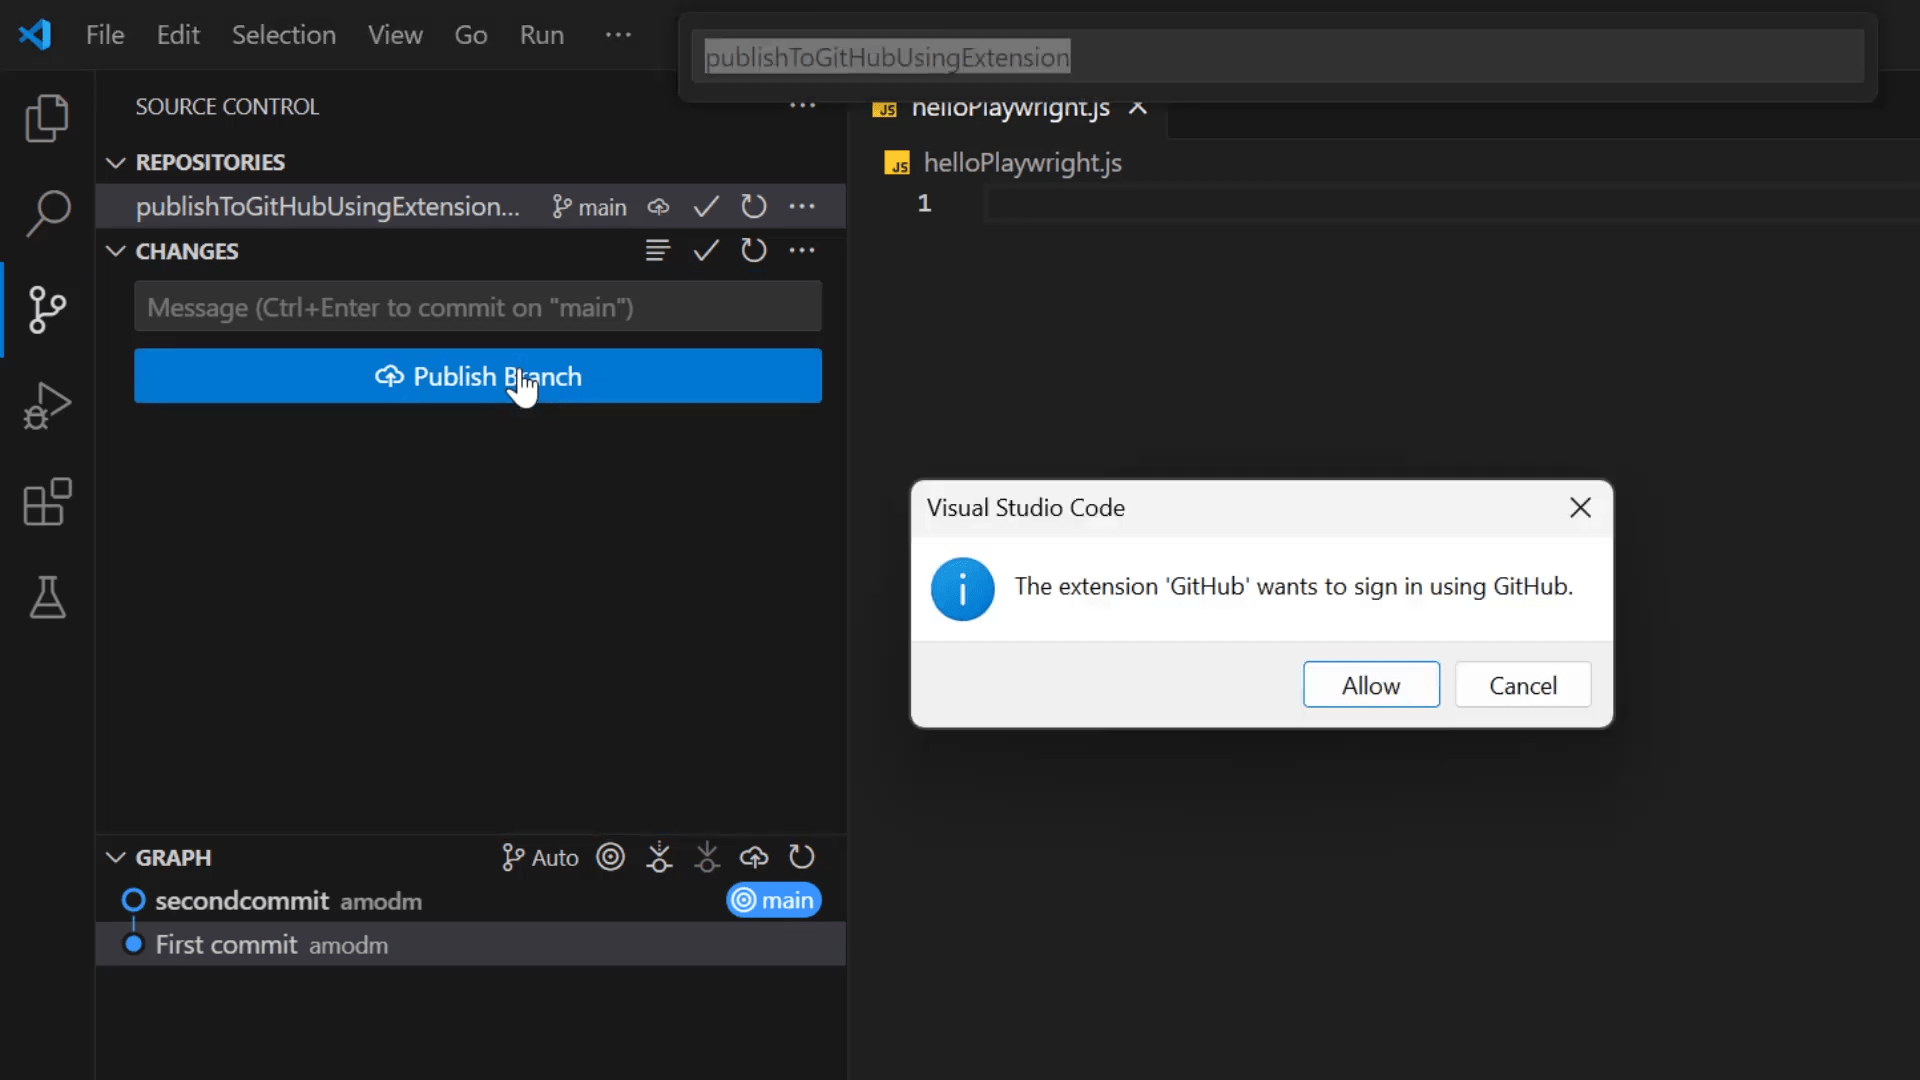Open the Testing flask icon
The width and height of the screenshot is (1920, 1080).
pyautogui.click(x=47, y=597)
